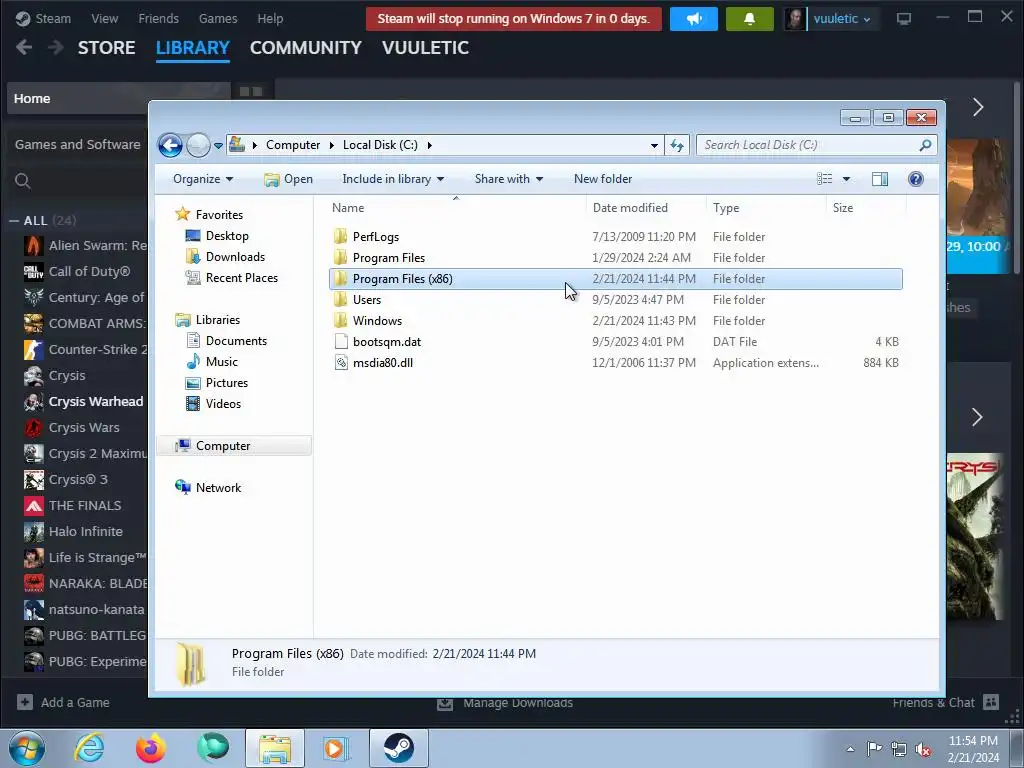The image size is (1024, 768).
Task: Open the Games menu in Steam
Action: tap(218, 18)
